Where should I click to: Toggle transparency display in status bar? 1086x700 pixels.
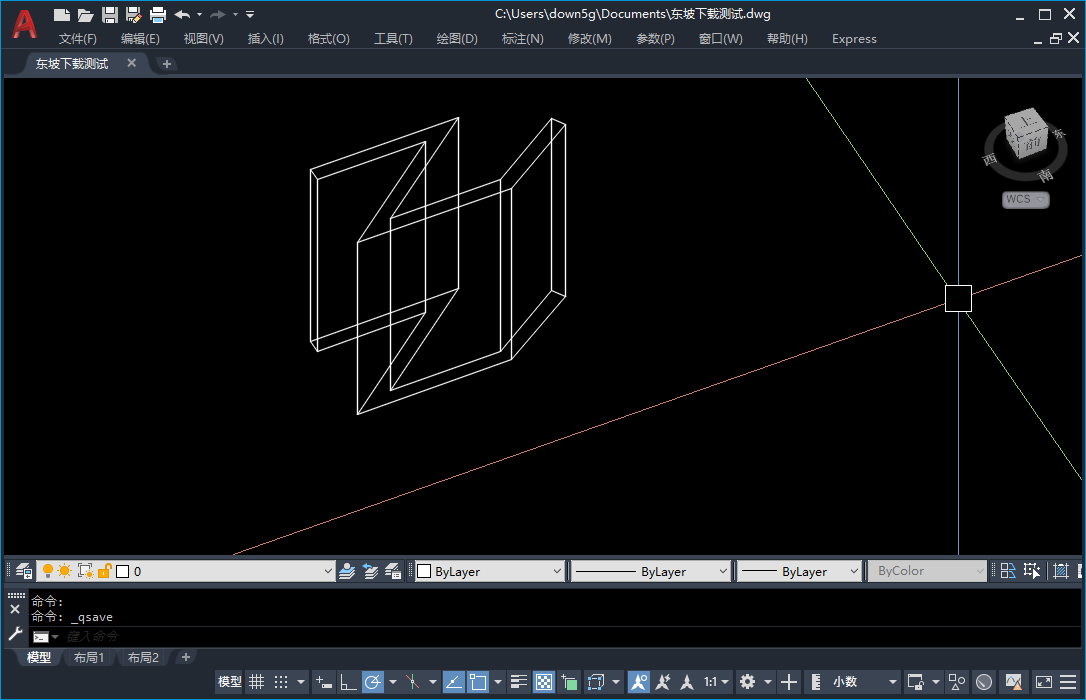click(543, 681)
